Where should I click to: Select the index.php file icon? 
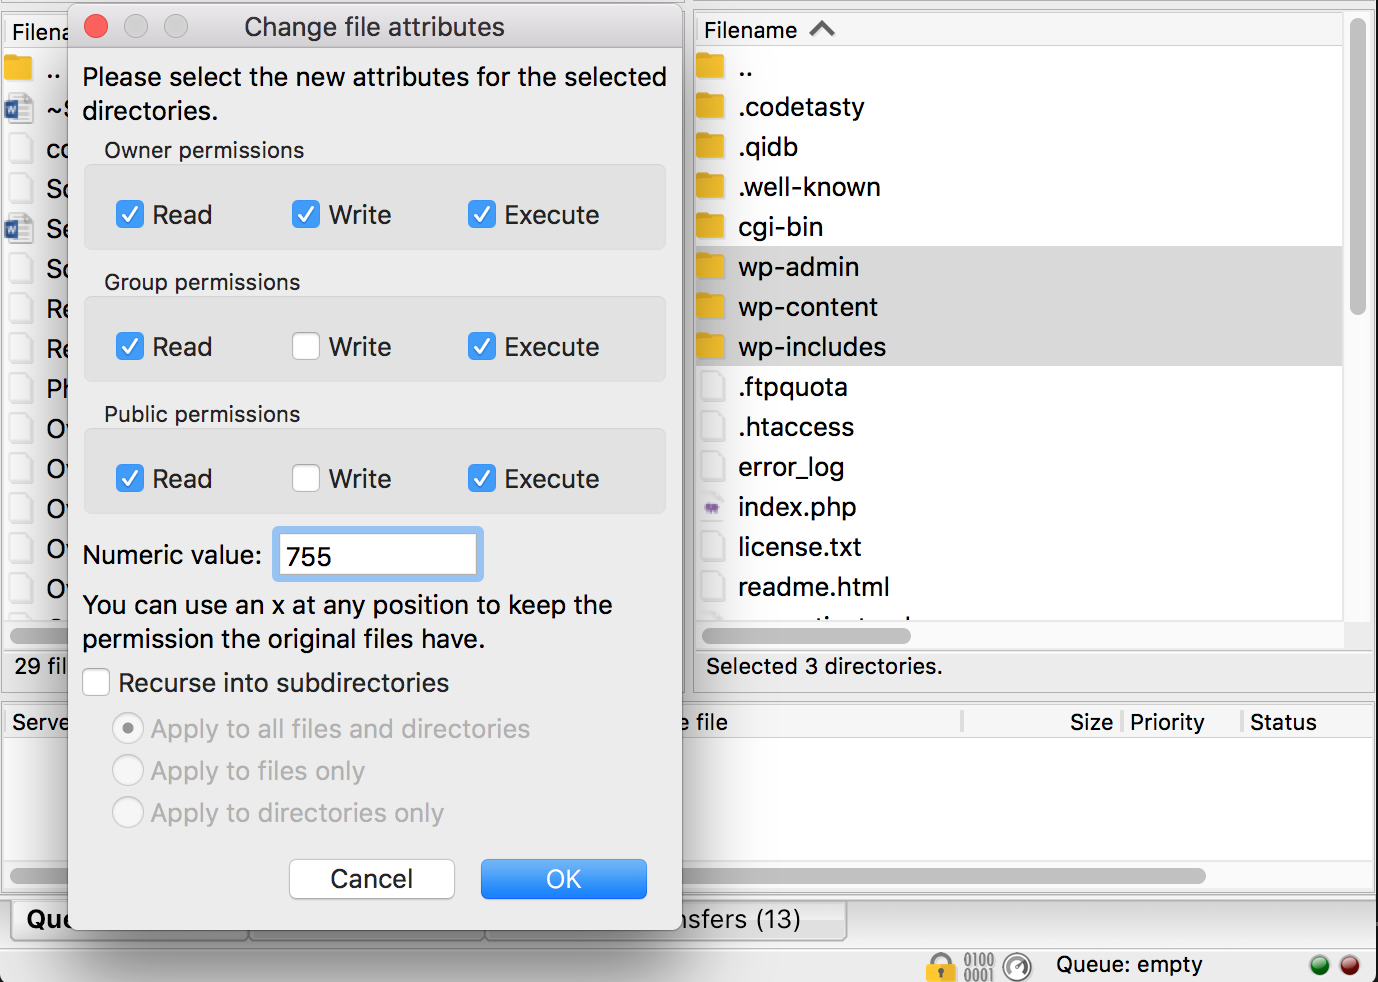click(711, 507)
